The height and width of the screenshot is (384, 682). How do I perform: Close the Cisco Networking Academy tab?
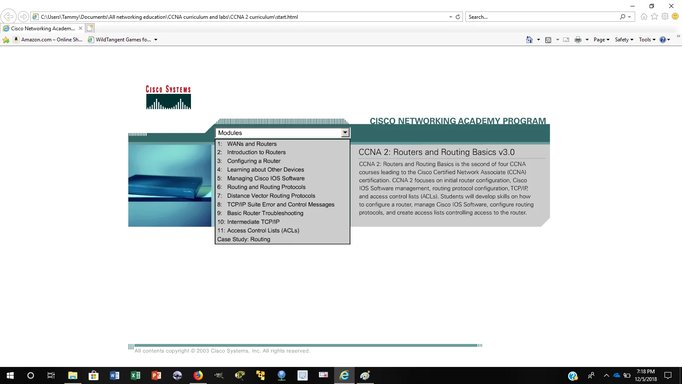click(80, 28)
